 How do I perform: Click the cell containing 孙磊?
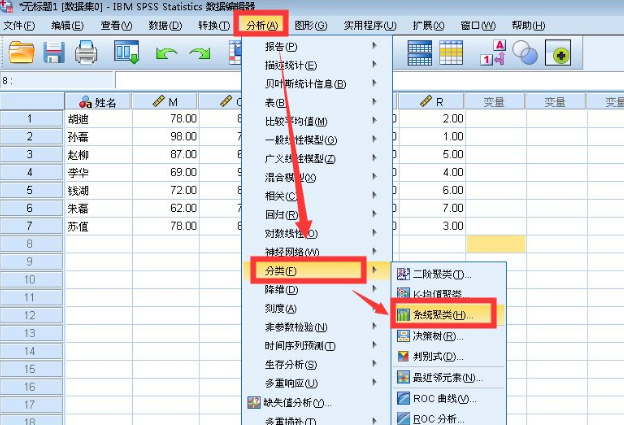pyautogui.click(x=98, y=136)
